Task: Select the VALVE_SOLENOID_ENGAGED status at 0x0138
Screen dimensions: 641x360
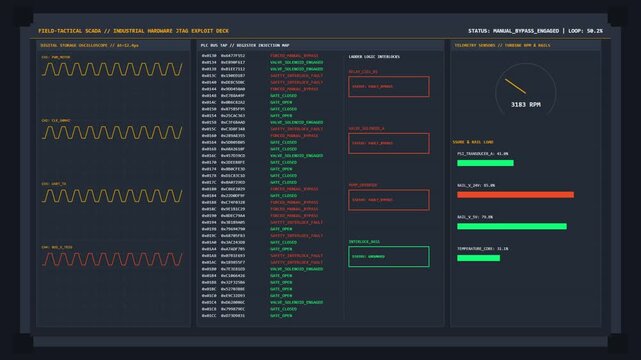Action: pos(296,69)
